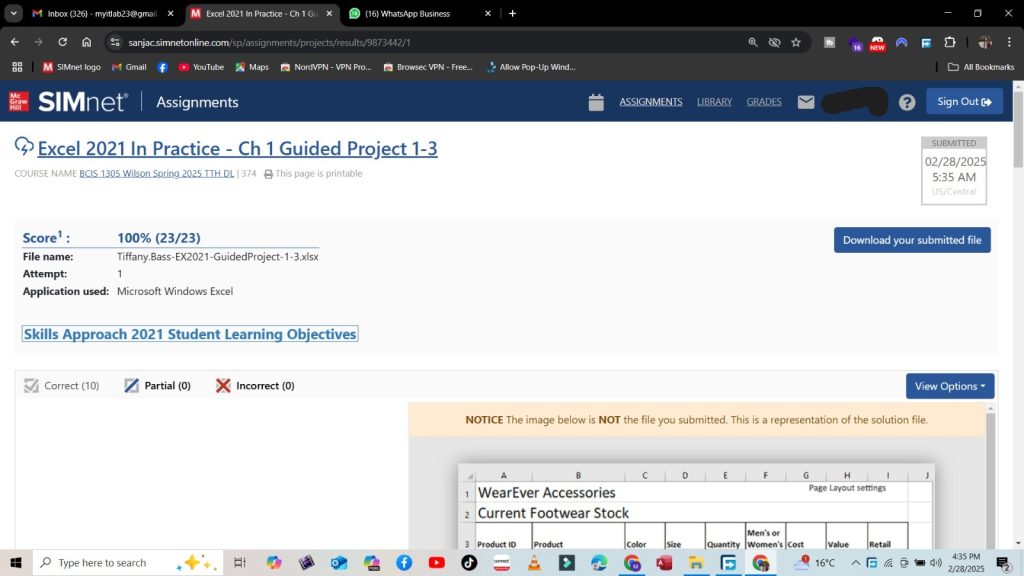
Task: Close the WhatsApp Business tab
Action: coord(487,13)
